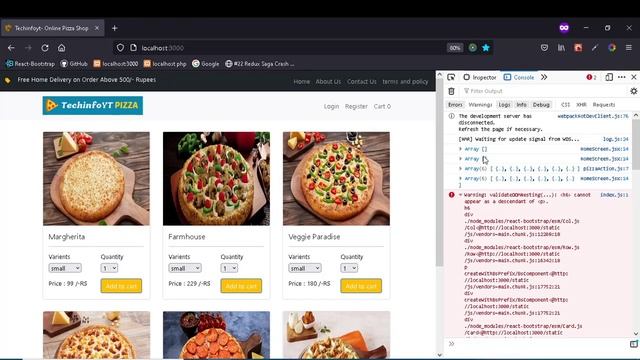Open devtools three-dot options menu

coord(622,77)
